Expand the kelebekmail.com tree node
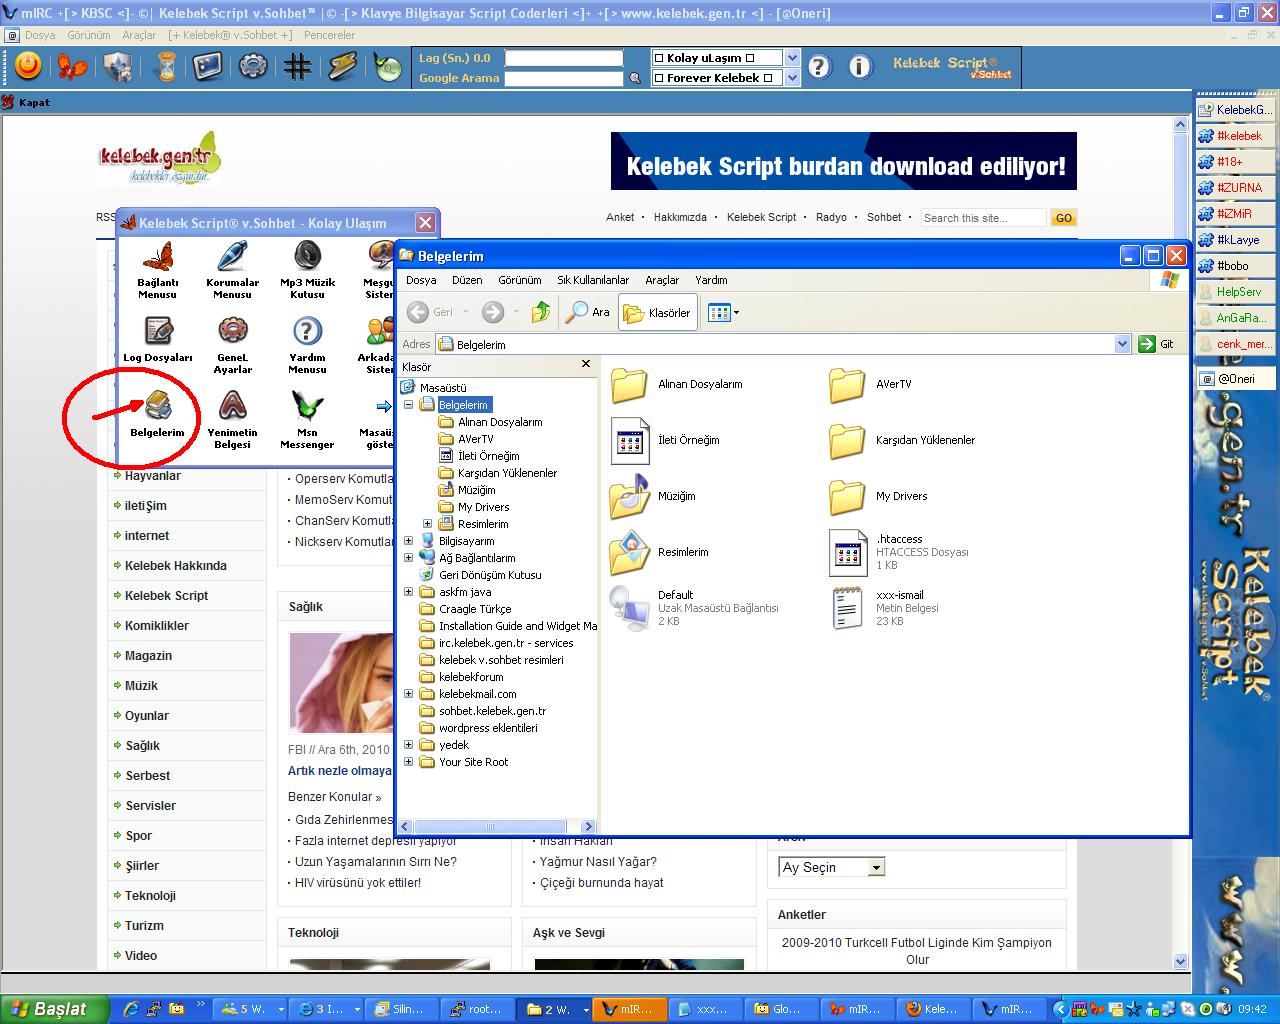 (408, 694)
